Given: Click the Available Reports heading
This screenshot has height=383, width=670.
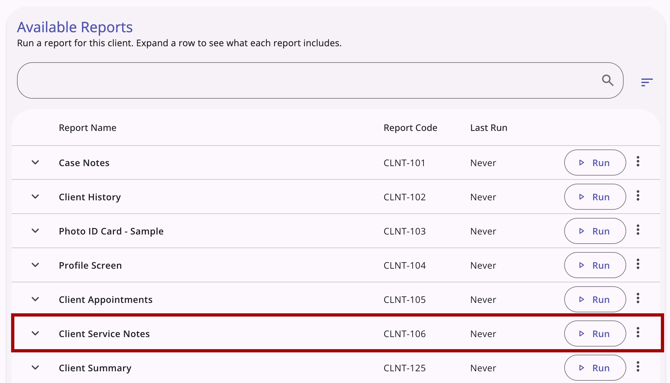Looking at the screenshot, I should click(75, 27).
